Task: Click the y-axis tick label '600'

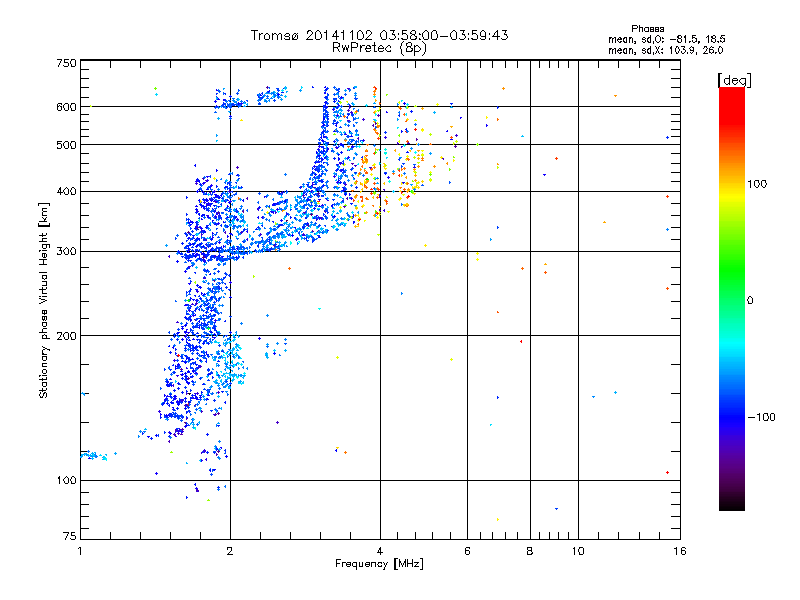Action: tap(66, 107)
